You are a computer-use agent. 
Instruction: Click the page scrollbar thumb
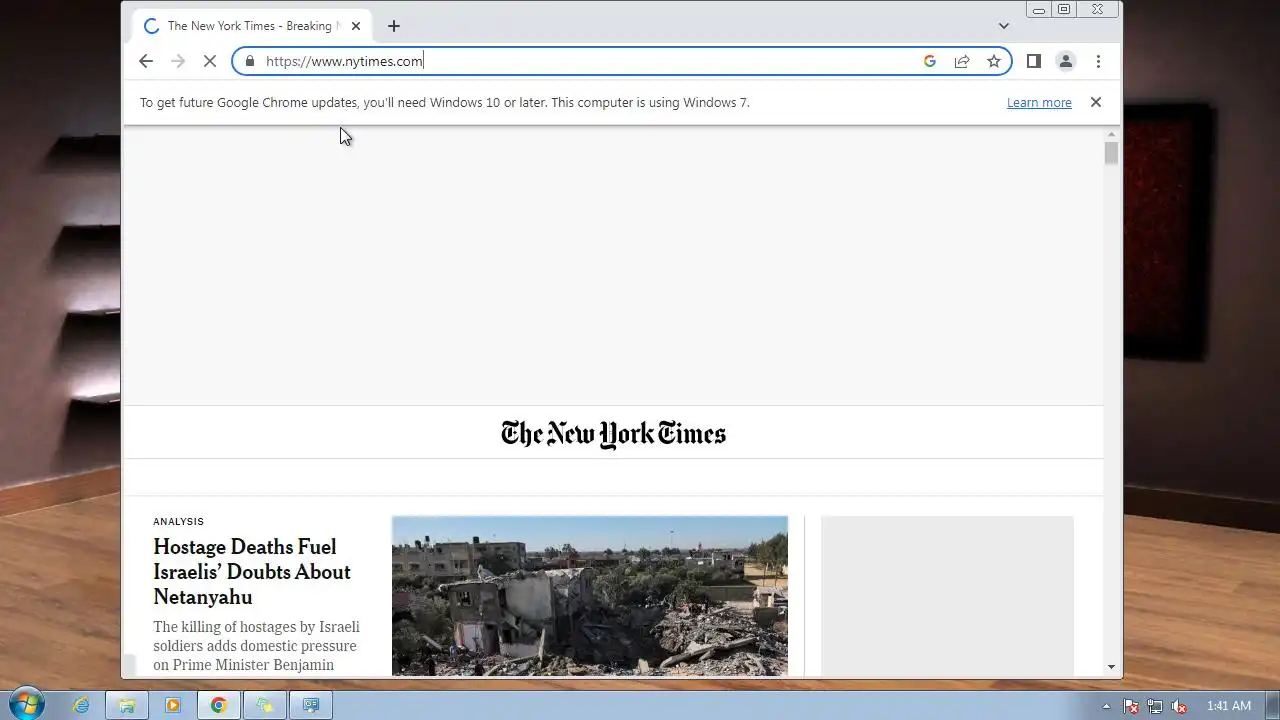point(1111,153)
